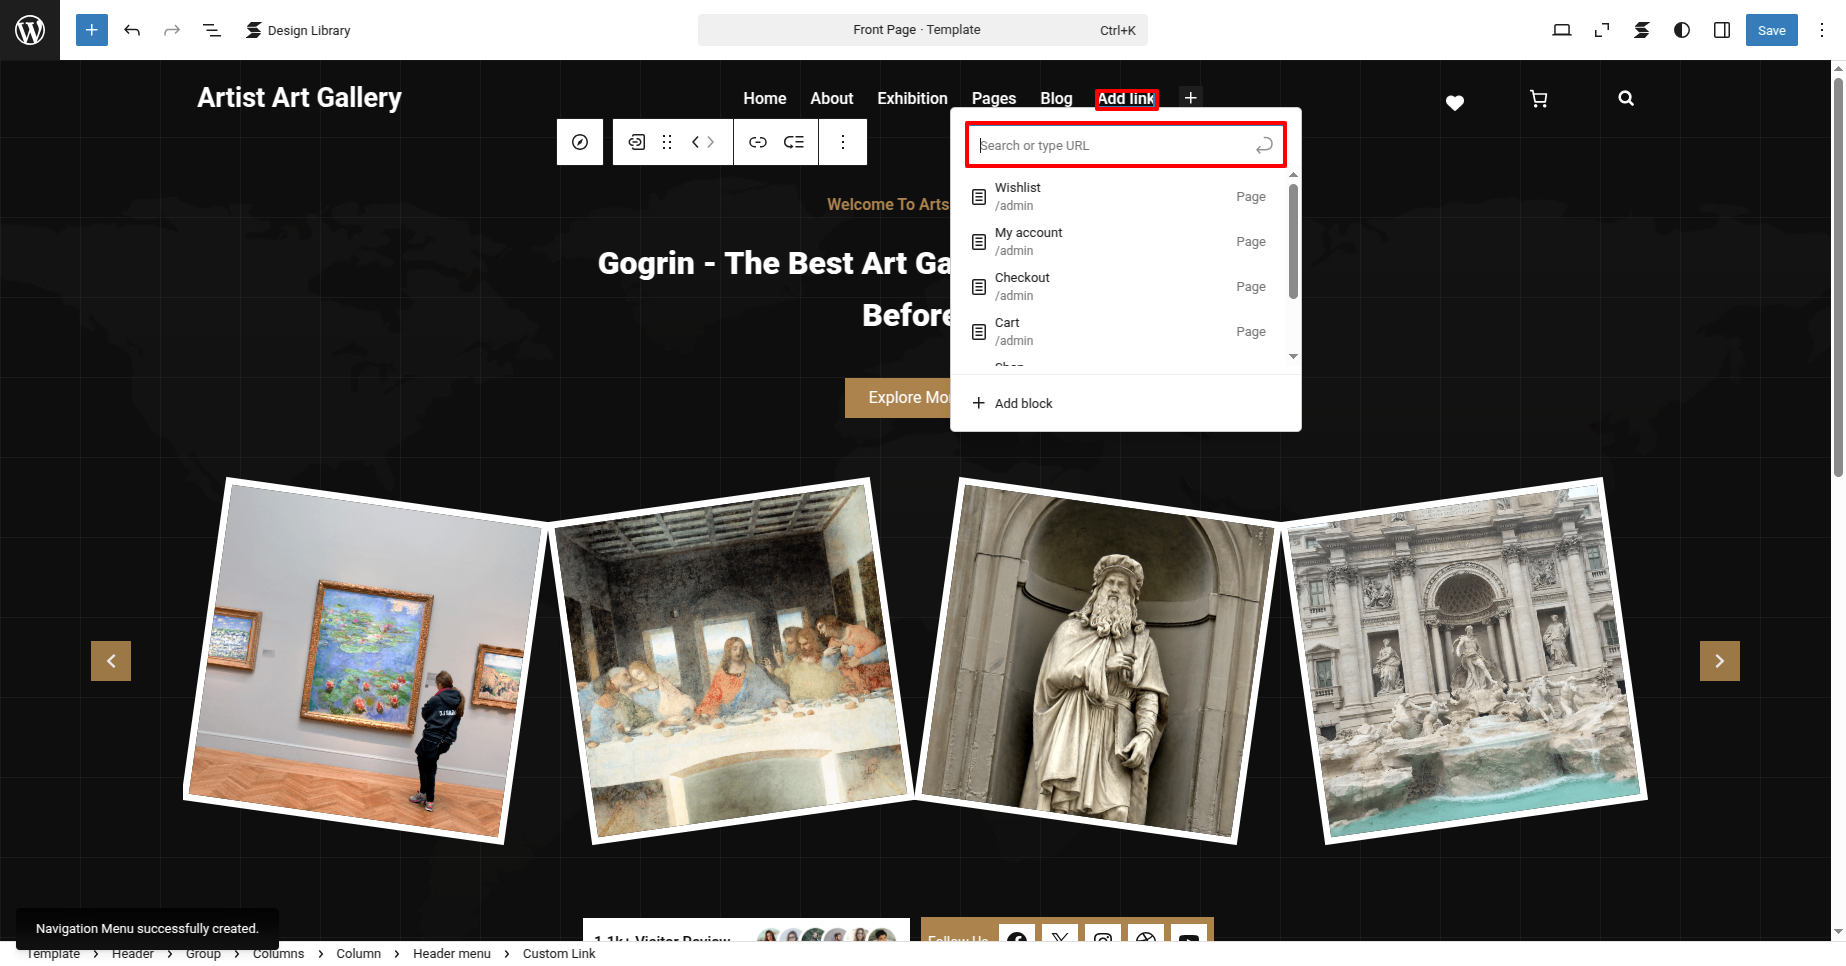1846x966 pixels.
Task: Add a block after the navigation links
Action: click(1190, 98)
